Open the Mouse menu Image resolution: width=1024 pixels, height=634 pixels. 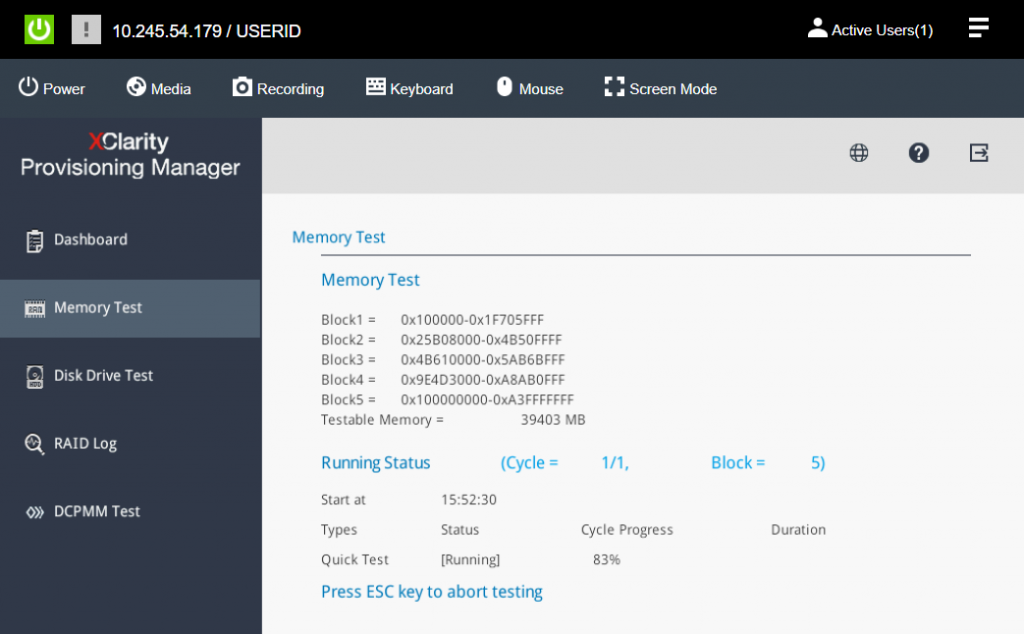(x=530, y=88)
